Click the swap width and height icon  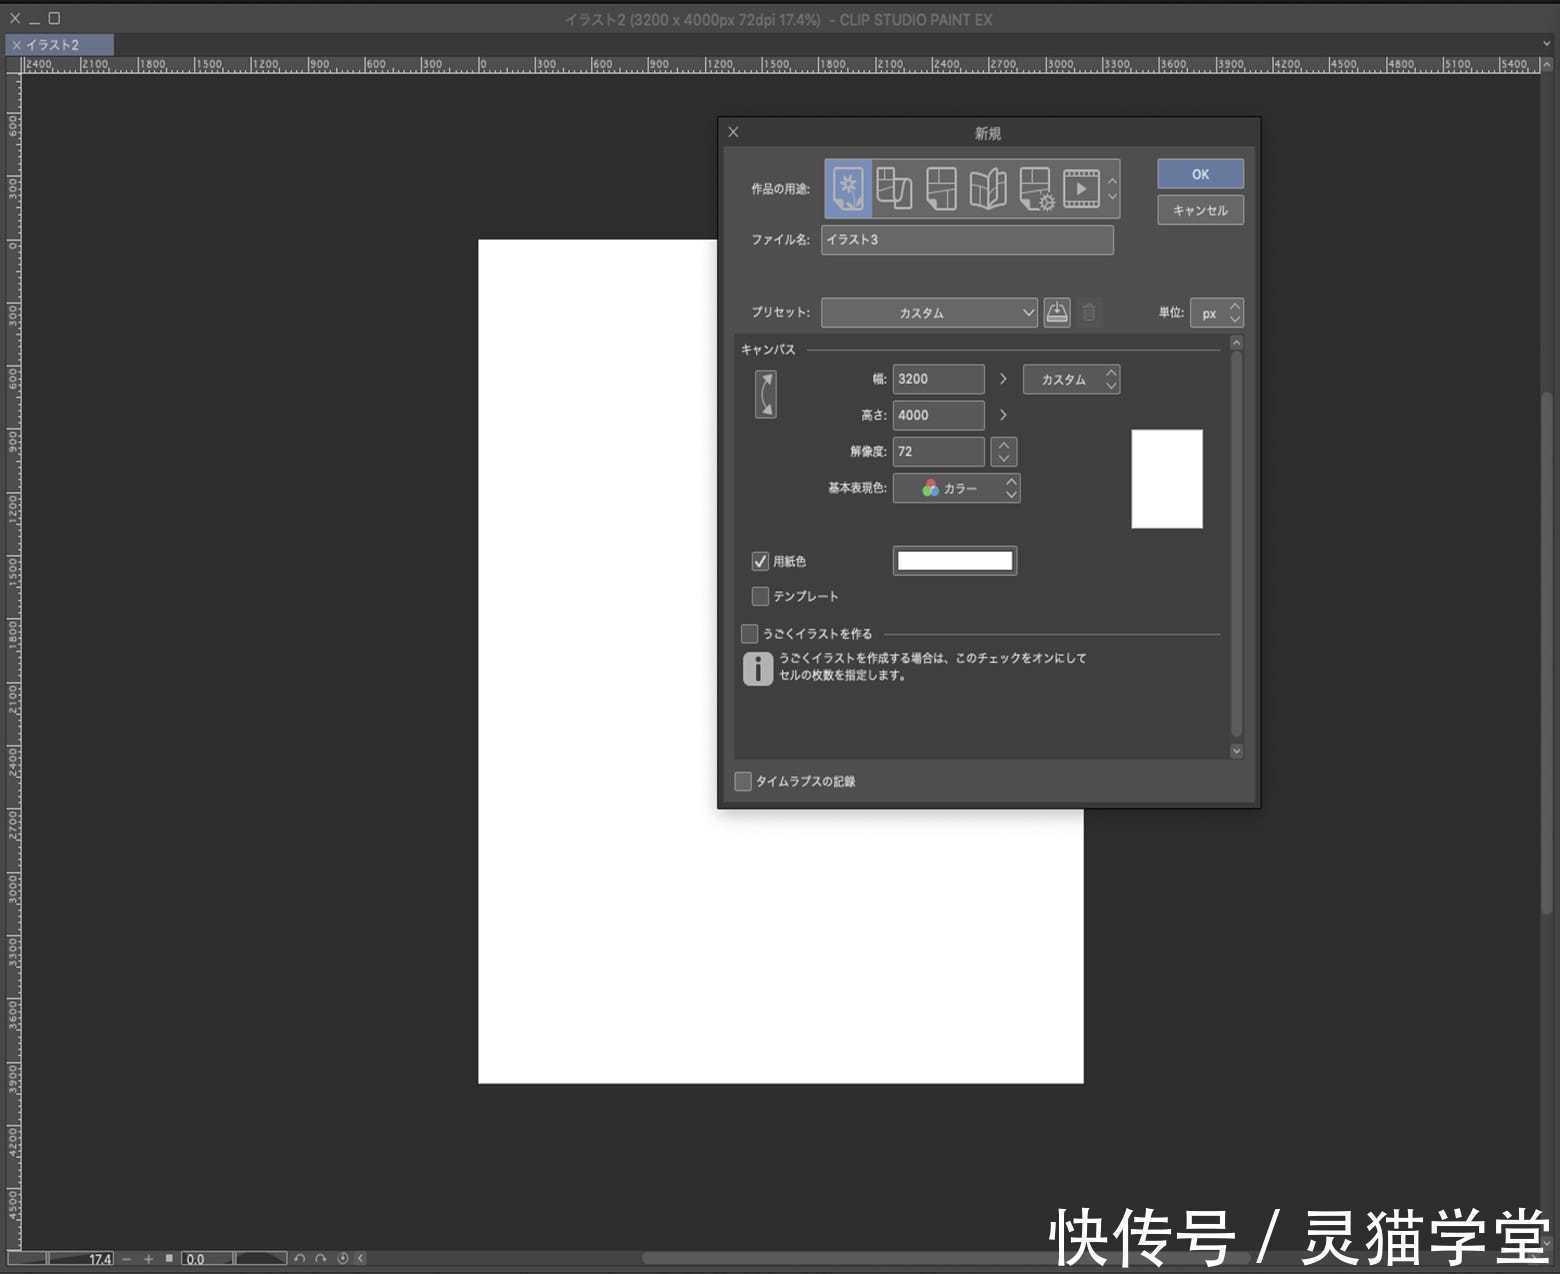[x=766, y=392]
